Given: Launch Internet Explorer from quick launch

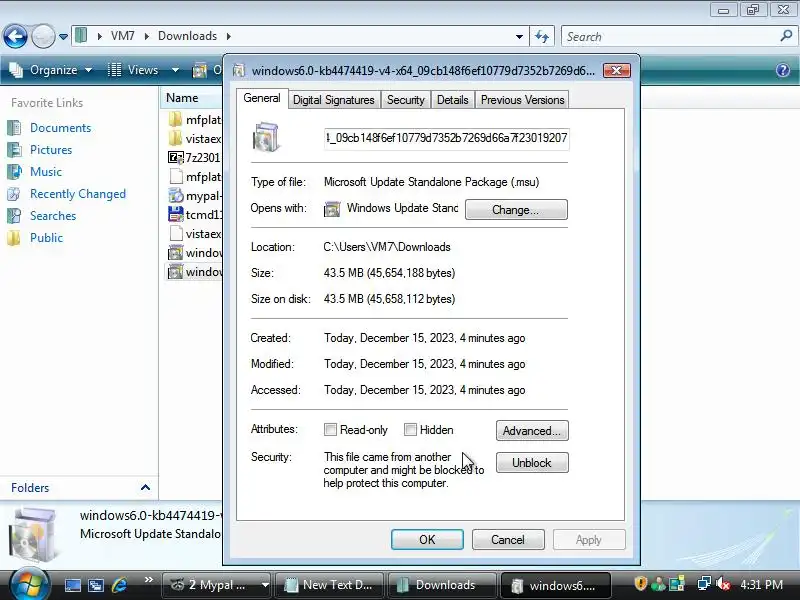Looking at the screenshot, I should pyautogui.click(x=119, y=585).
